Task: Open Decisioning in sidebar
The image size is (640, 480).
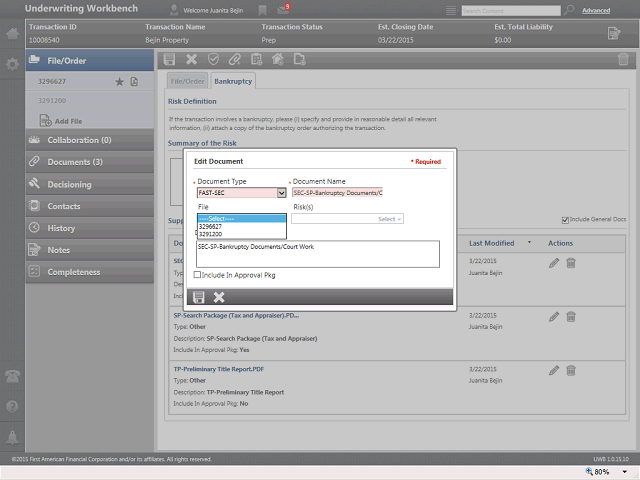Action: [90, 184]
